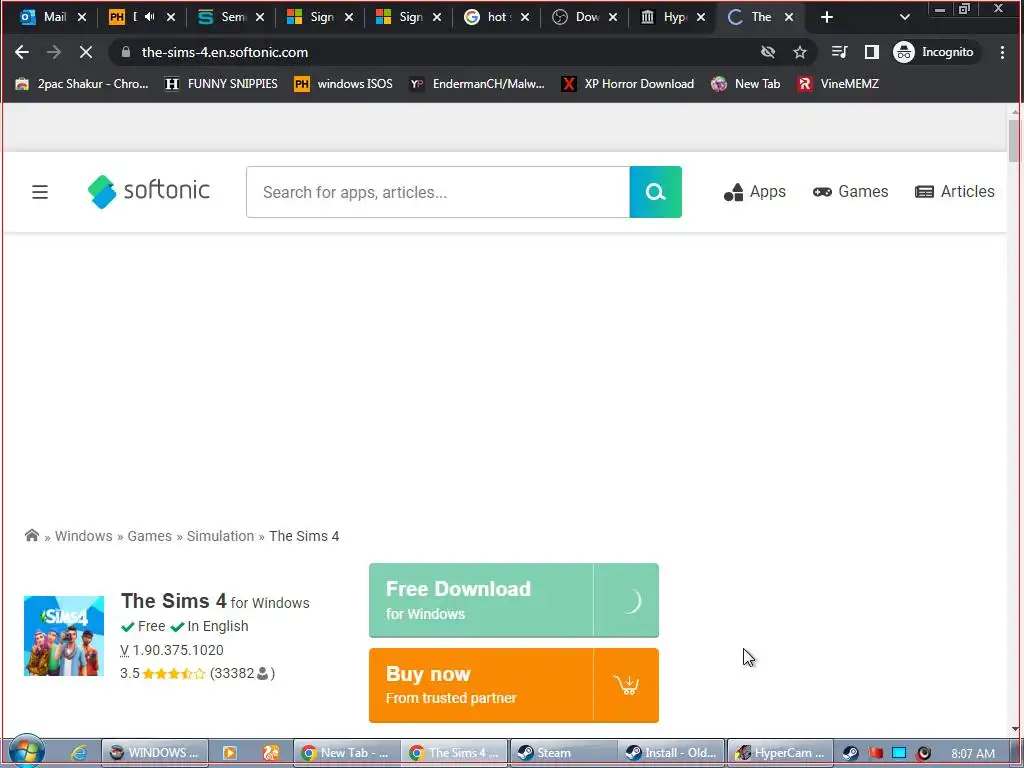Launch Internet Explorer from taskbar

(x=79, y=753)
